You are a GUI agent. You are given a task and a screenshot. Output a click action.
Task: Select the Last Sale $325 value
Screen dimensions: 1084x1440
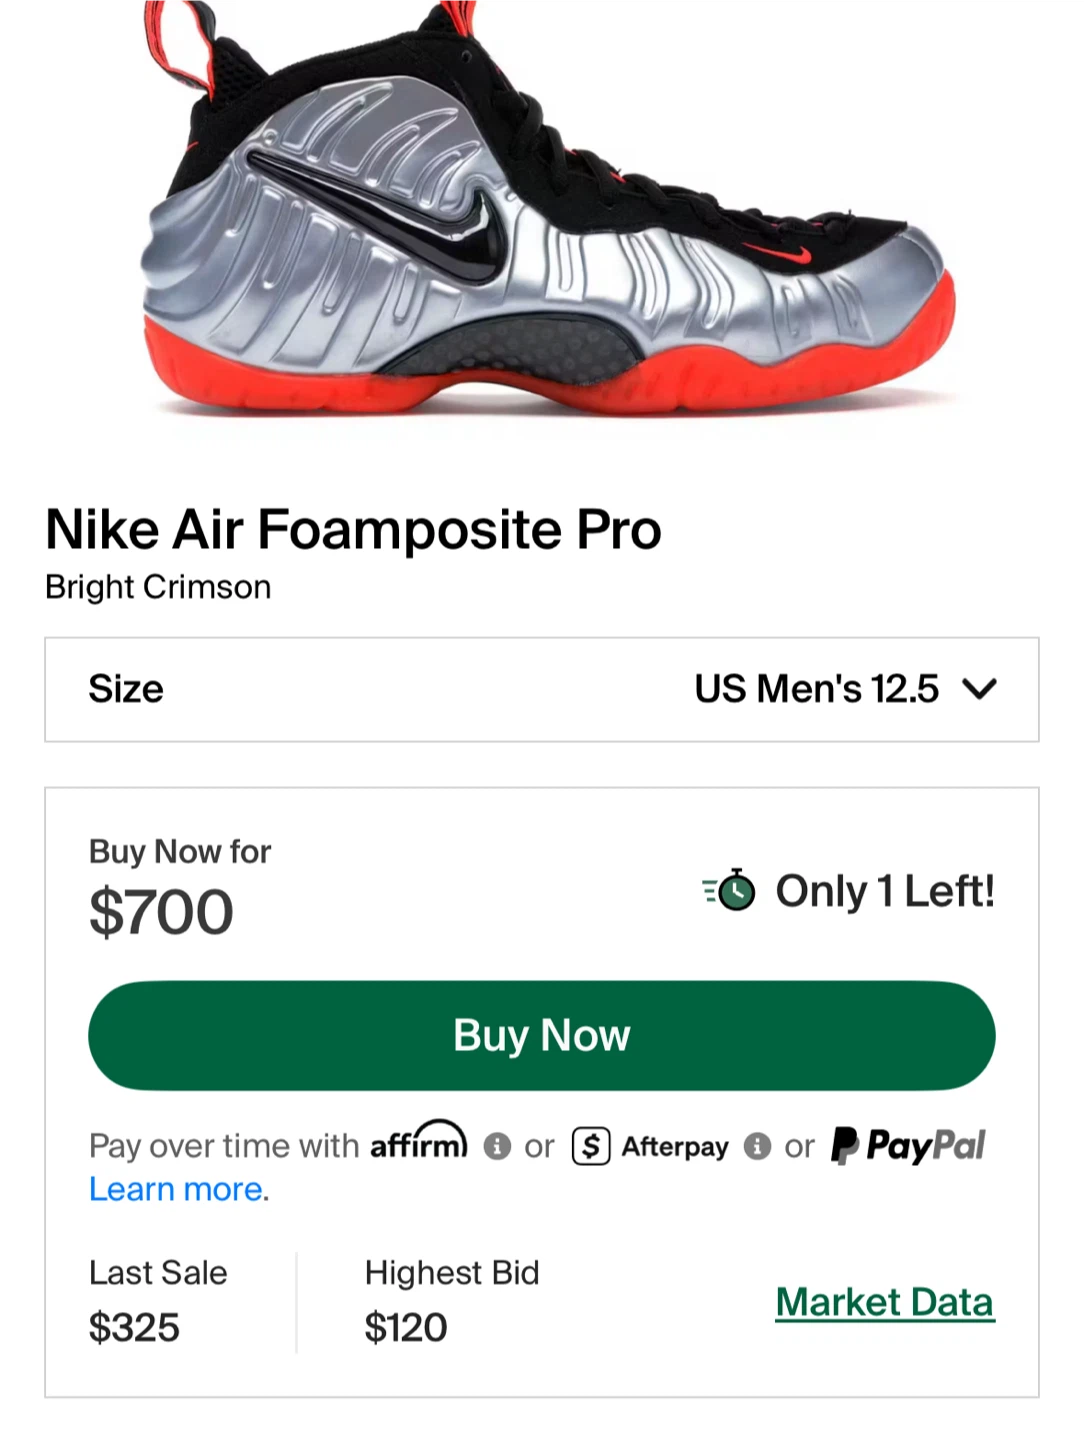click(134, 1327)
